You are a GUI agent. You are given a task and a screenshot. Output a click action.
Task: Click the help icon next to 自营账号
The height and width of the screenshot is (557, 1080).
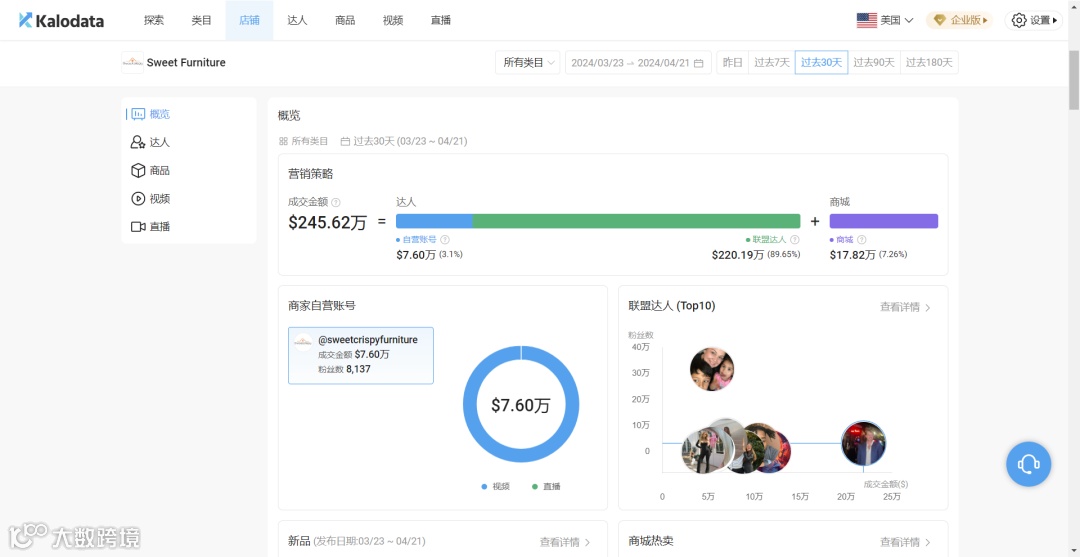(x=445, y=240)
